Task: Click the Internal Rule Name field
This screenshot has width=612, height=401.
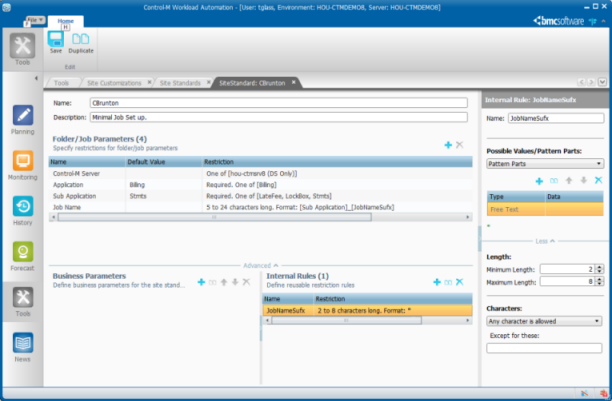Action: coord(556,118)
